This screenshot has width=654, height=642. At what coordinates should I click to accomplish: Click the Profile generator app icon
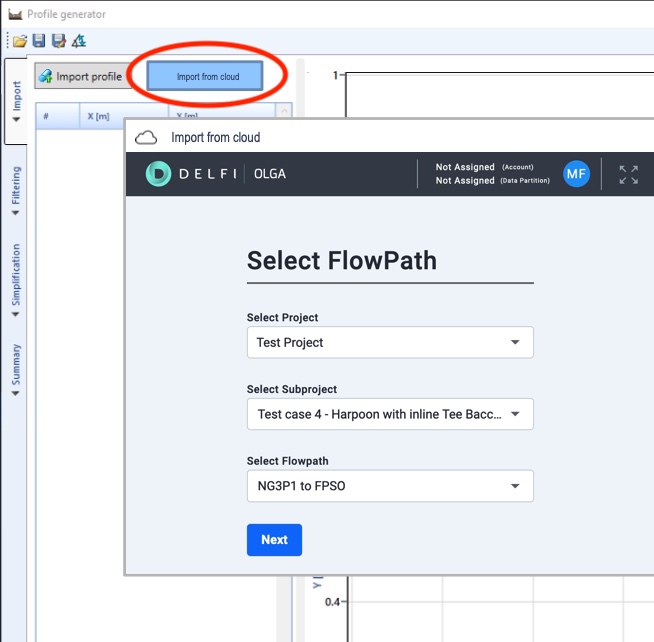pos(15,15)
